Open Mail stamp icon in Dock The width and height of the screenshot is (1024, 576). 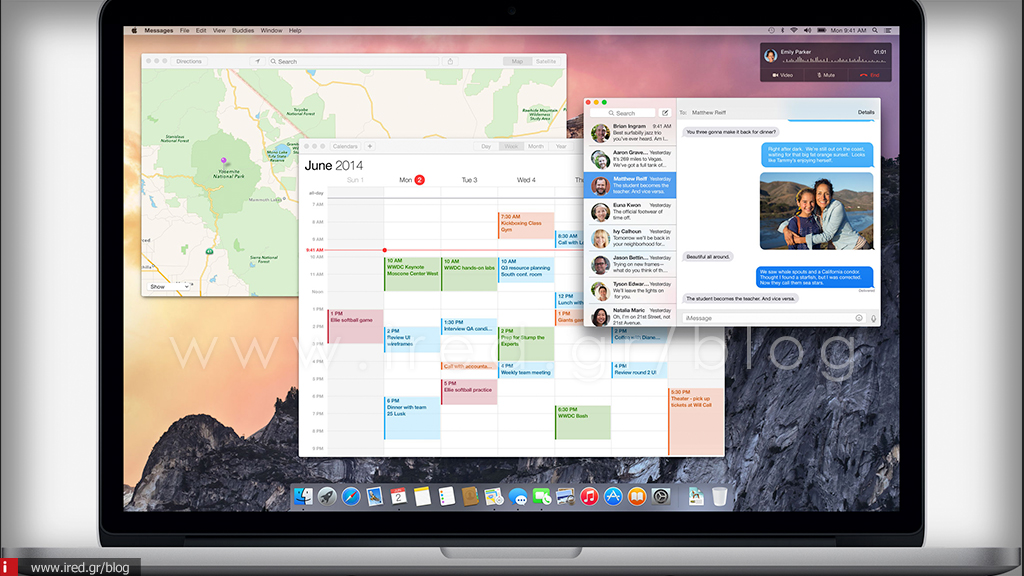click(375, 497)
